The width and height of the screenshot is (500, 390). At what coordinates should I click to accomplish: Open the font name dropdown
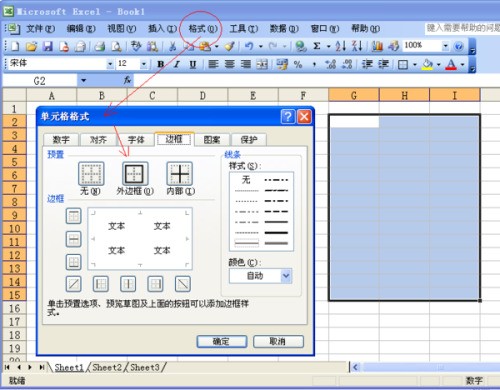pyautogui.click(x=110, y=64)
